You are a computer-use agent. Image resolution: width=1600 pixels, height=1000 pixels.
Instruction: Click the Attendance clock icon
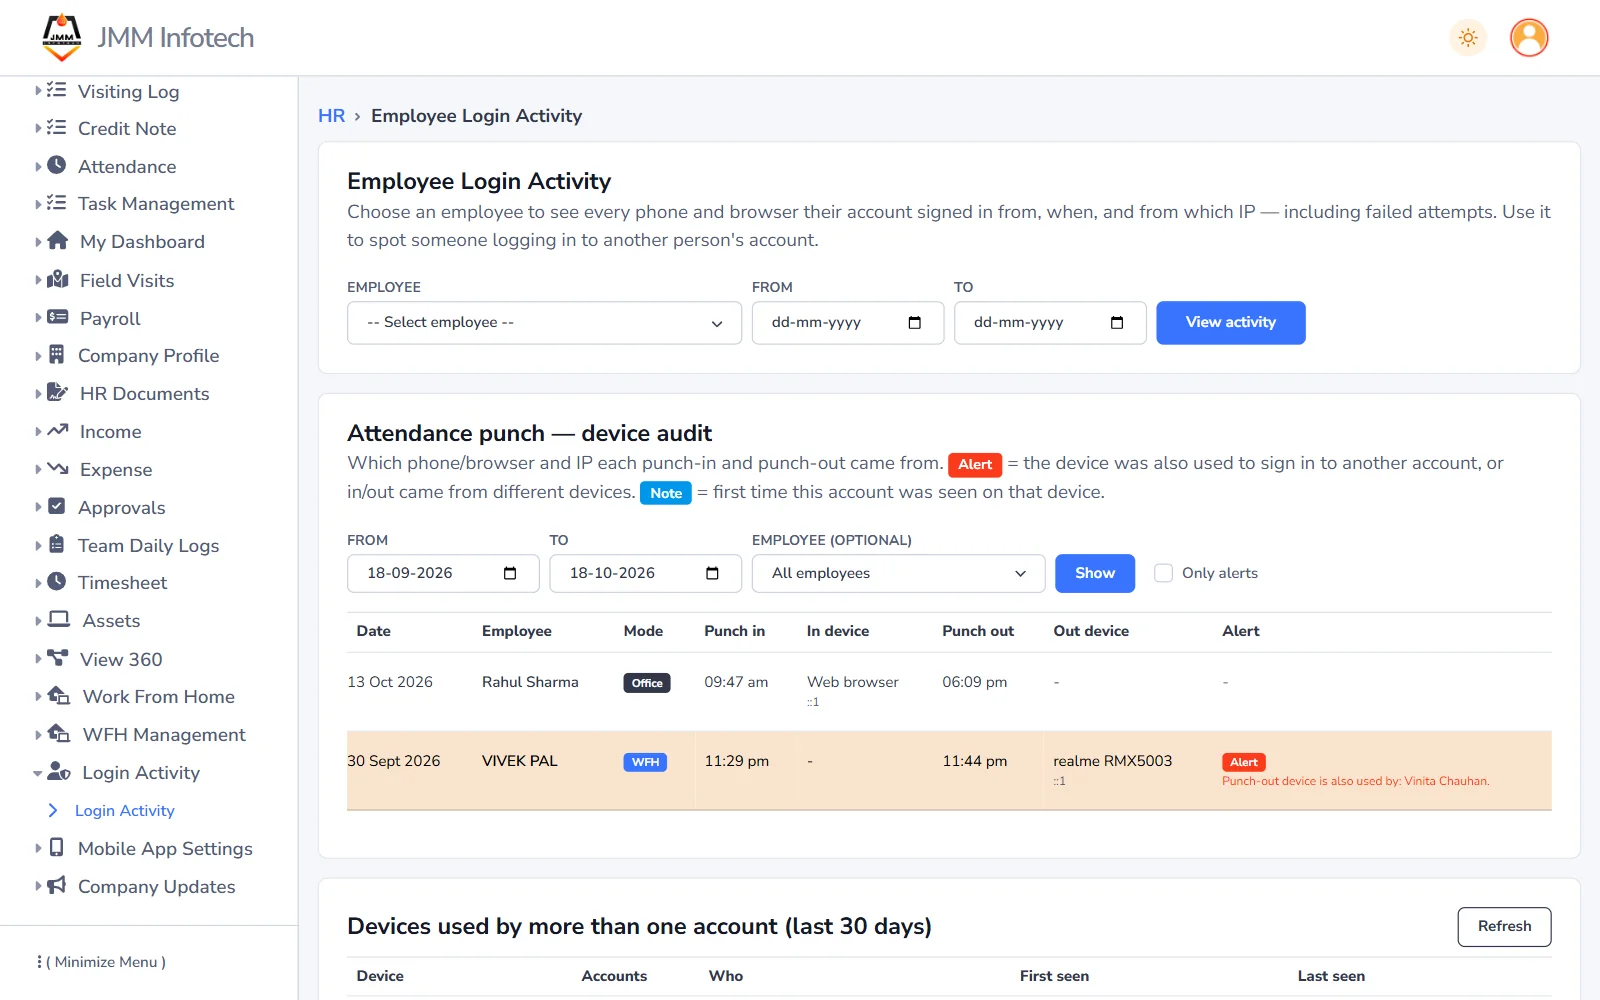(x=57, y=165)
